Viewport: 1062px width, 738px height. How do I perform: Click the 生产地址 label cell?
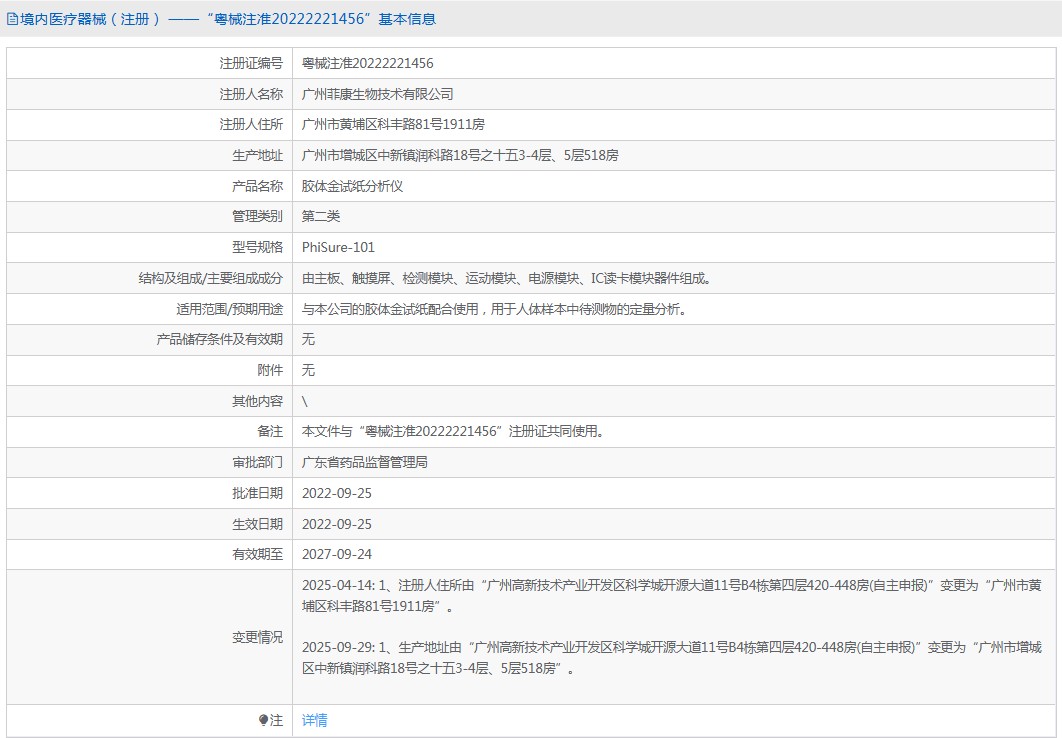(150, 156)
